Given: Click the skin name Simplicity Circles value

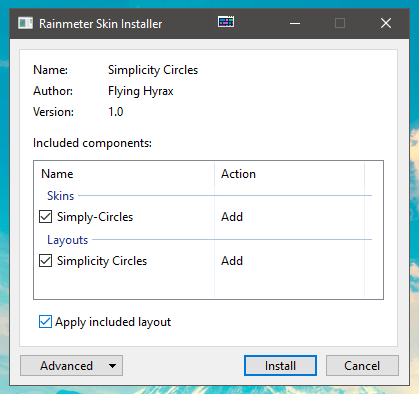Looking at the screenshot, I should point(153,70).
